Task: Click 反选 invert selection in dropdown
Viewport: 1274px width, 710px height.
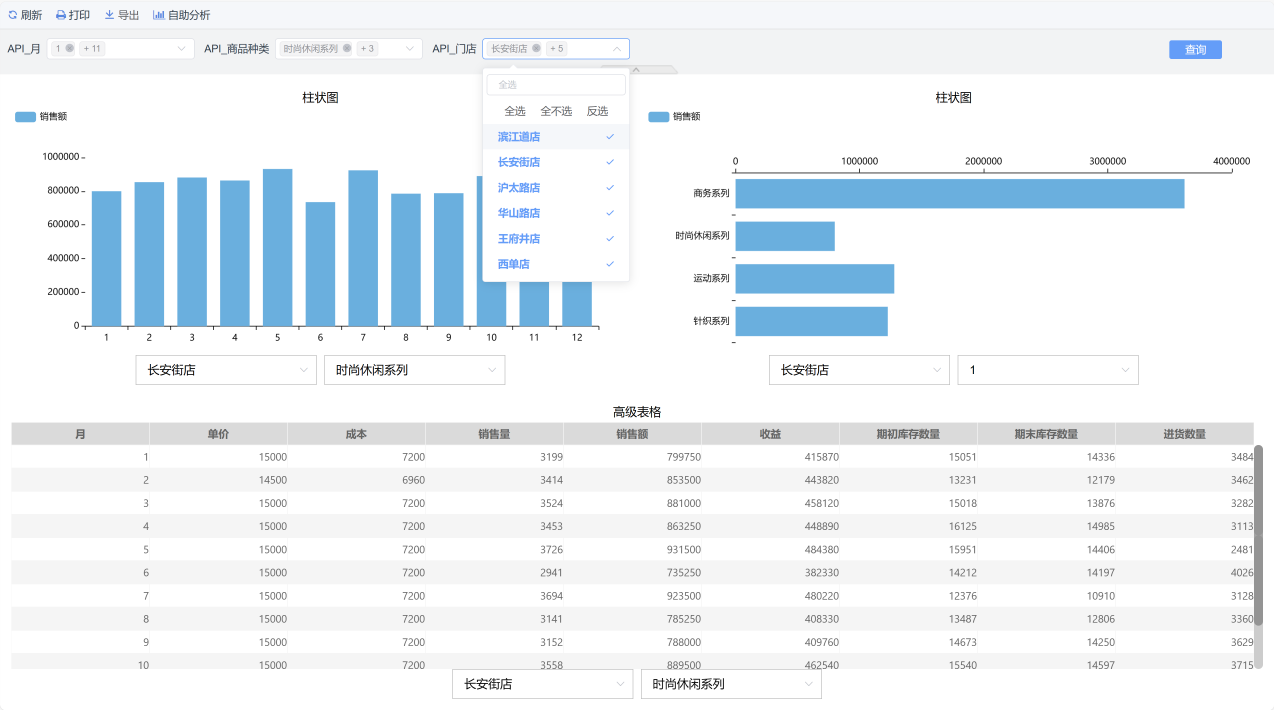Action: [597, 111]
